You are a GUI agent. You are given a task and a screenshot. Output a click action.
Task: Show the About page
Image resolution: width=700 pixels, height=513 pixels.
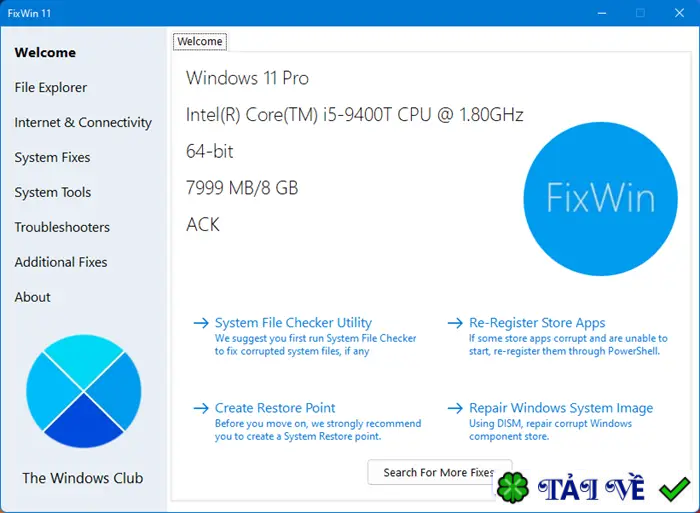[x=33, y=297]
